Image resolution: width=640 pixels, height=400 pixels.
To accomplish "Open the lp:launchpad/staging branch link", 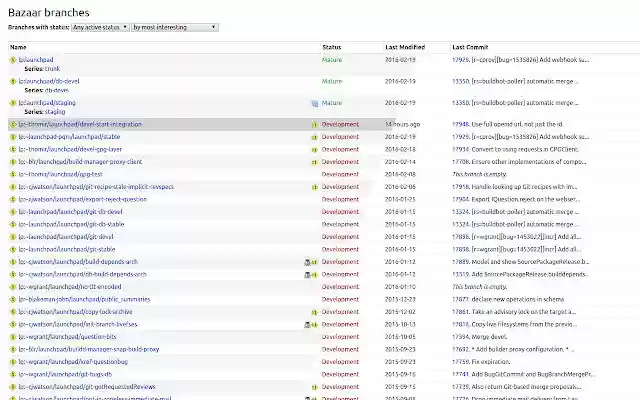I will pyautogui.click(x=47, y=103).
